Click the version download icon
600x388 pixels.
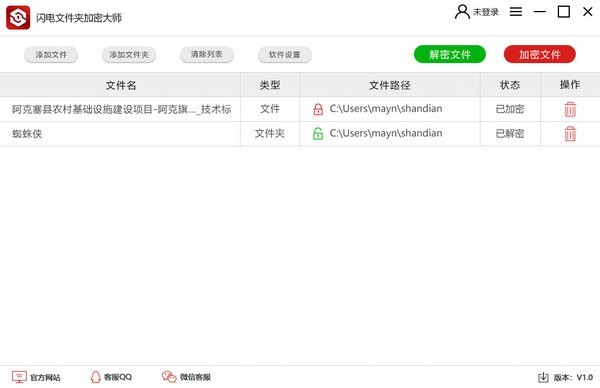pos(543,378)
